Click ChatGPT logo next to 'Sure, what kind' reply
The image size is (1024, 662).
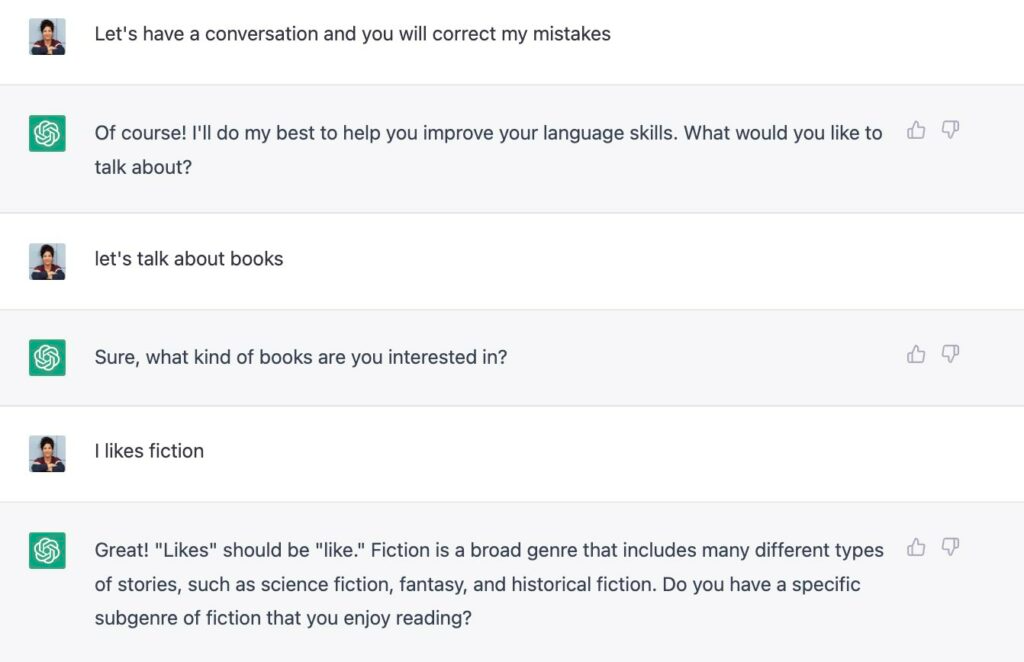(47, 357)
